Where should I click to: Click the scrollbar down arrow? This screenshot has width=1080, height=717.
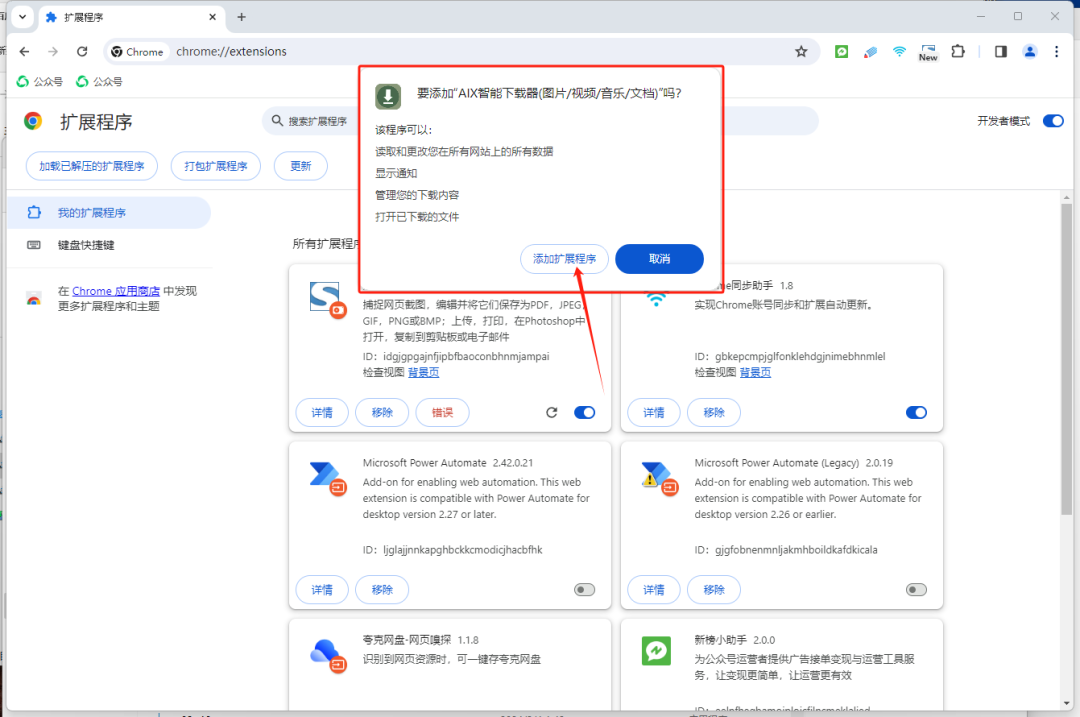click(x=1066, y=703)
